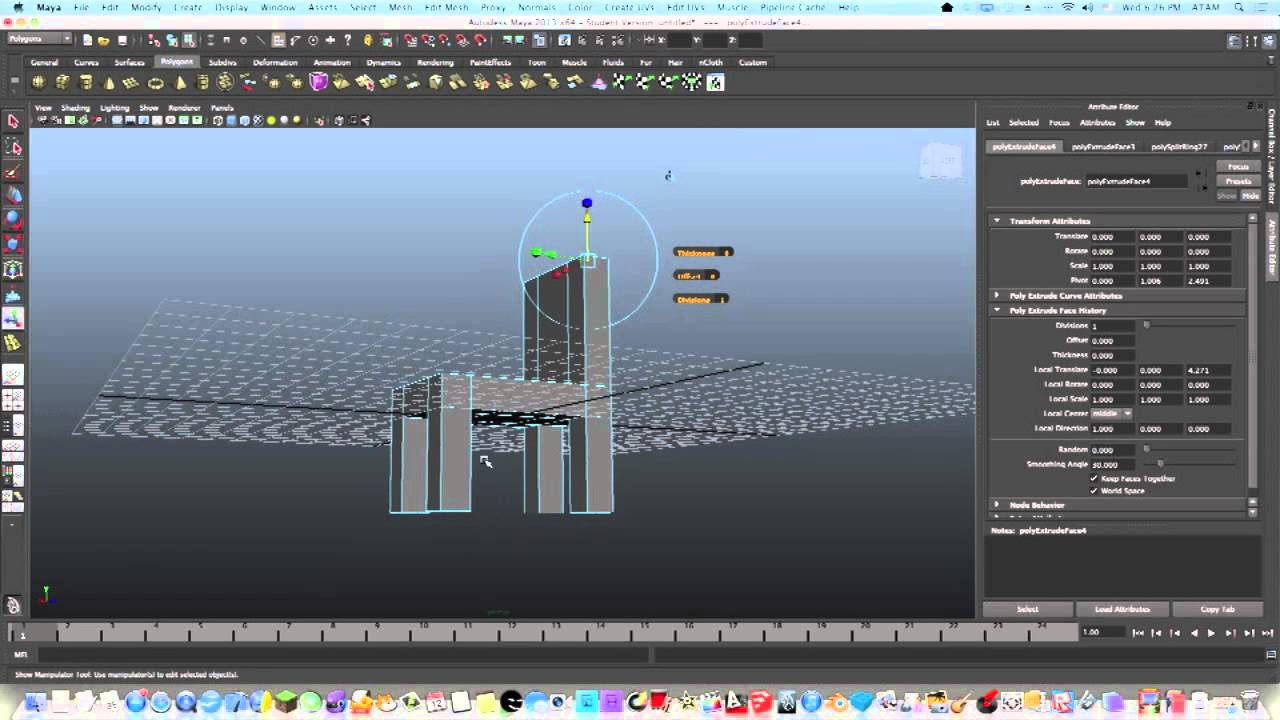This screenshot has width=1280, height=720.
Task: Click the view cube in viewport corner
Action: tap(940, 161)
